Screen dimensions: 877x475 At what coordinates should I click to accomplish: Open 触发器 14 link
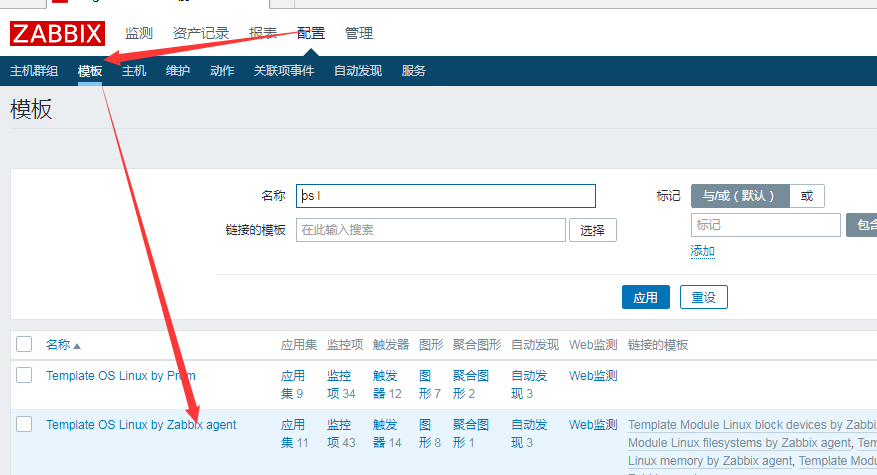(x=387, y=434)
